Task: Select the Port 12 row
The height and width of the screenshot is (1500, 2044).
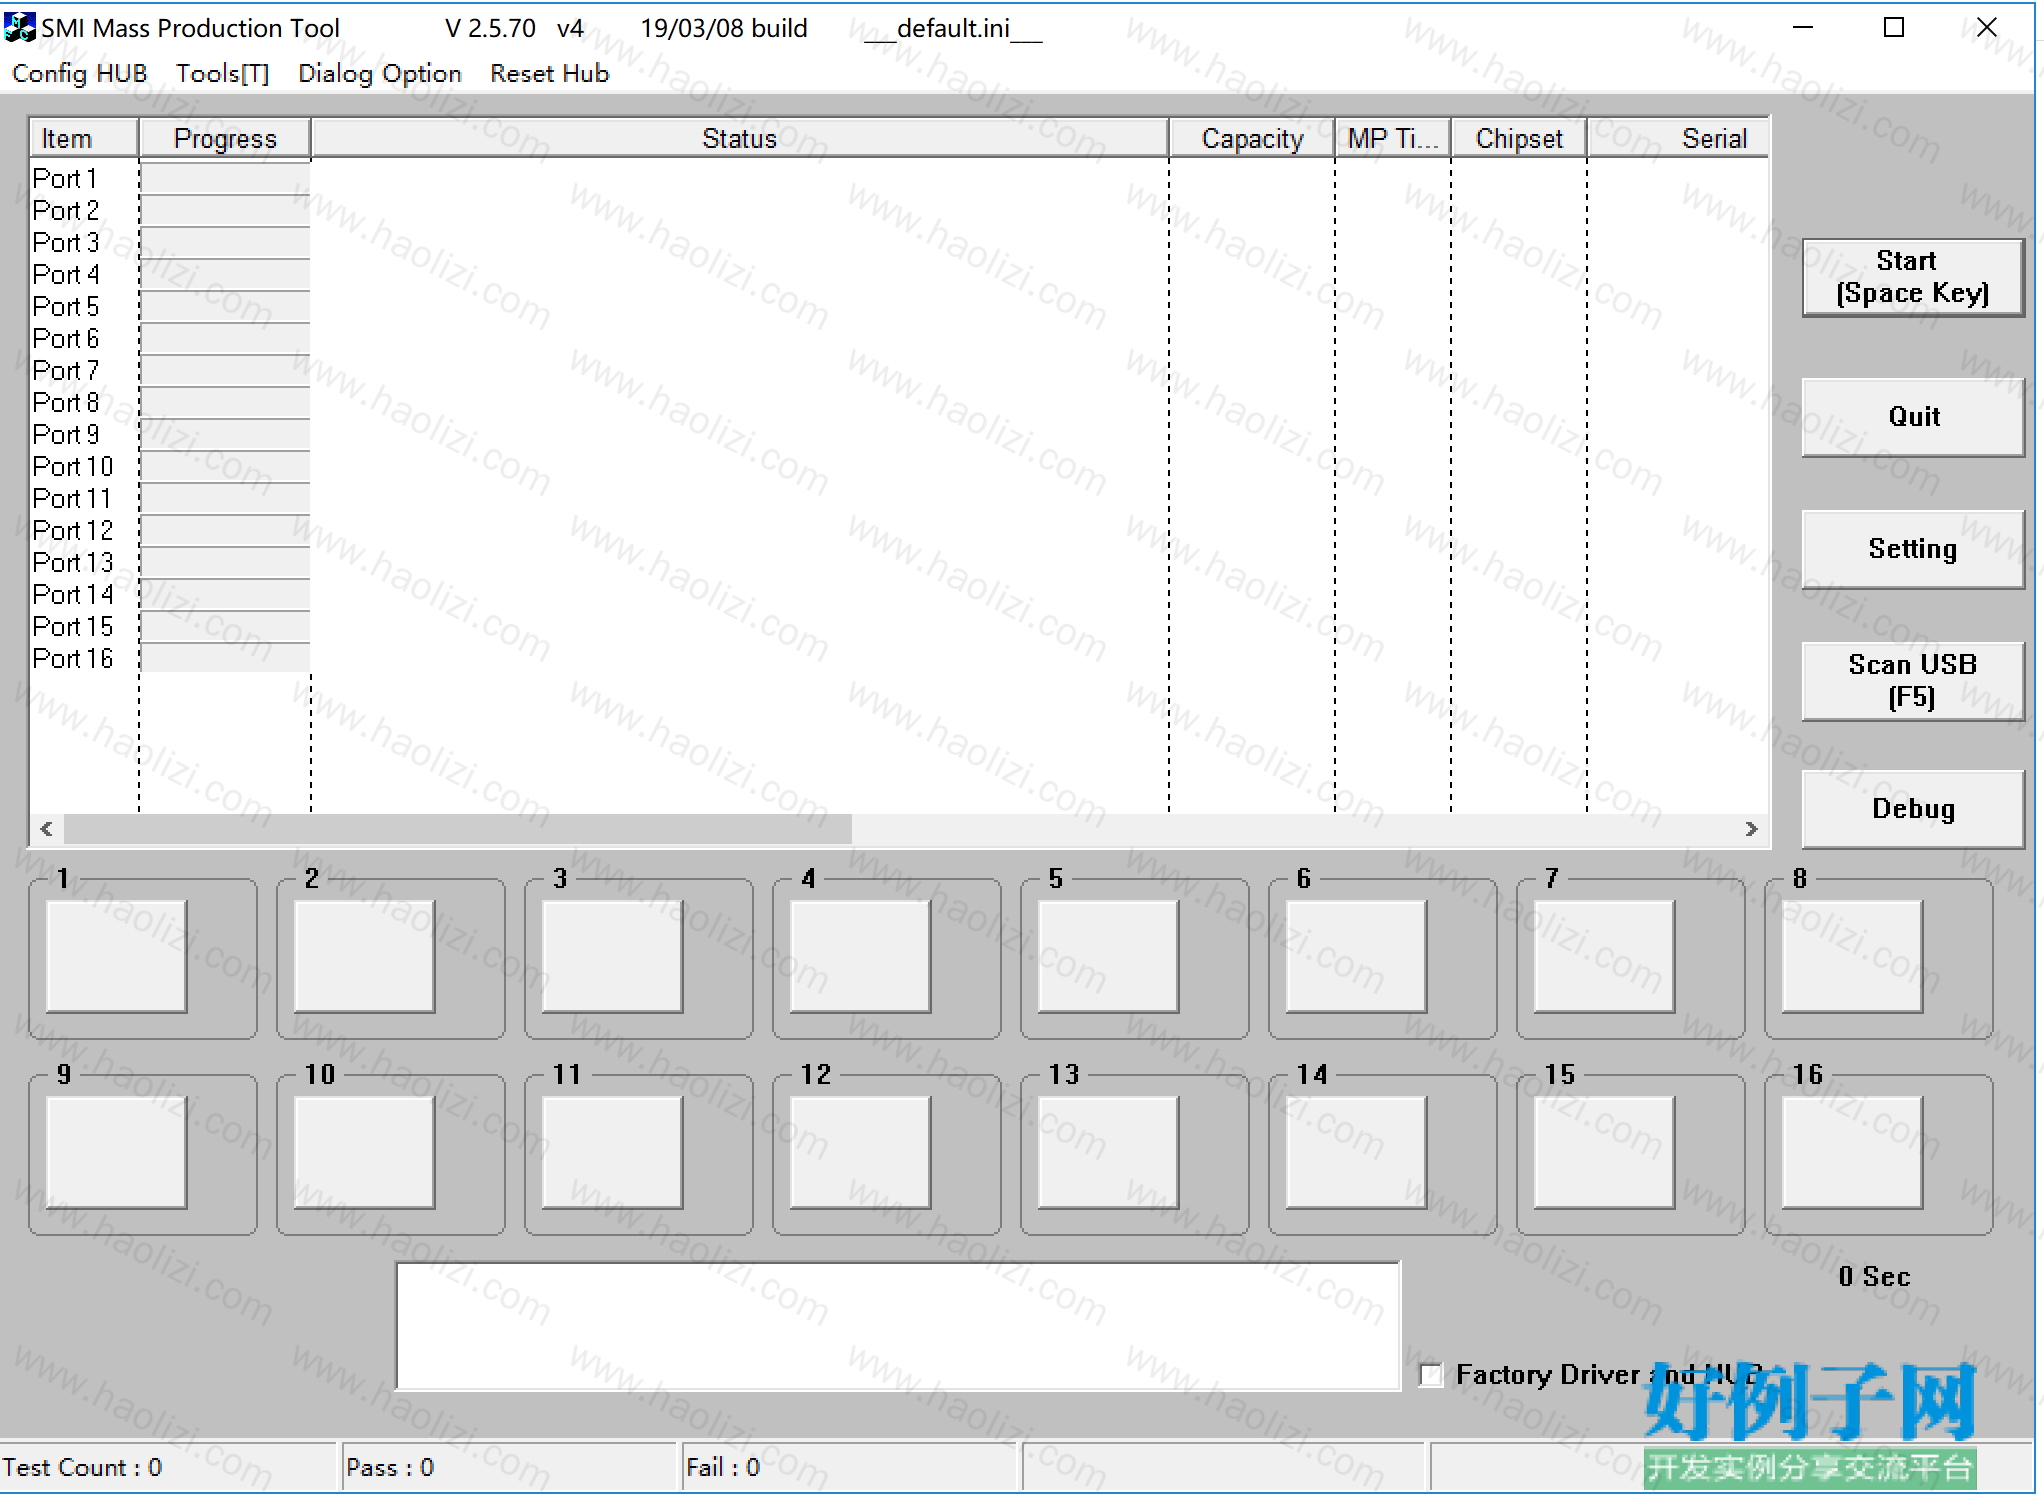Action: point(900,530)
